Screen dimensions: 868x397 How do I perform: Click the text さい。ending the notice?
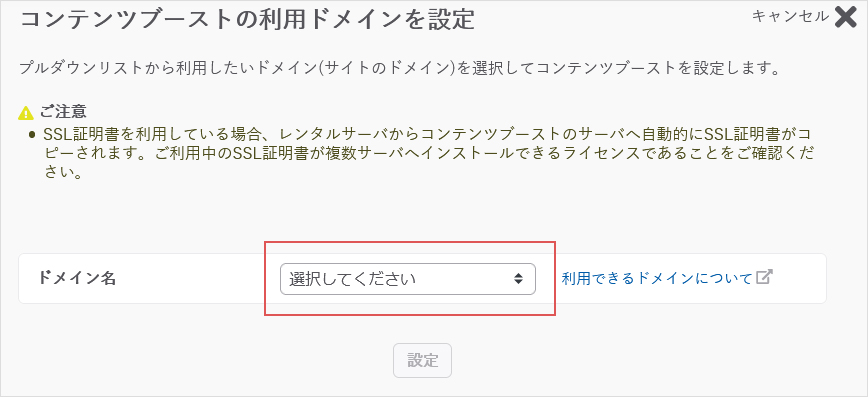click(x=63, y=173)
